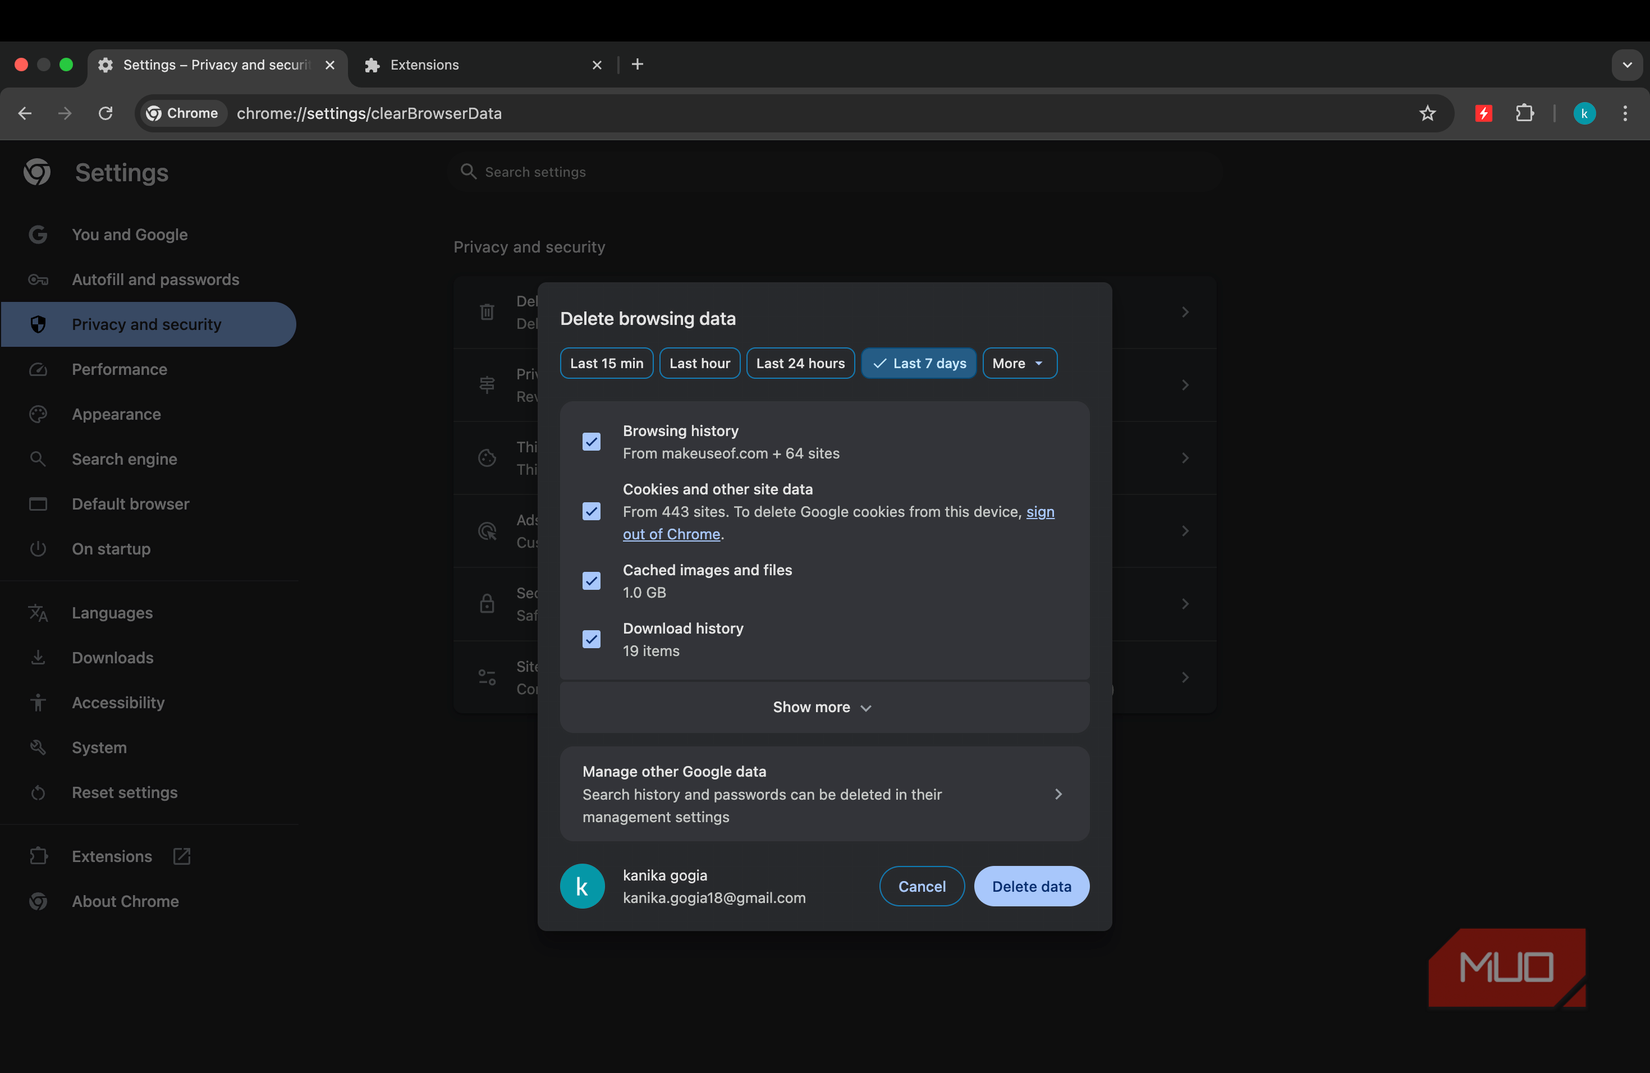Screen dimensions: 1650x1073
Task: Open the tab search dropdown arrow
Action: pyautogui.click(x=1627, y=65)
